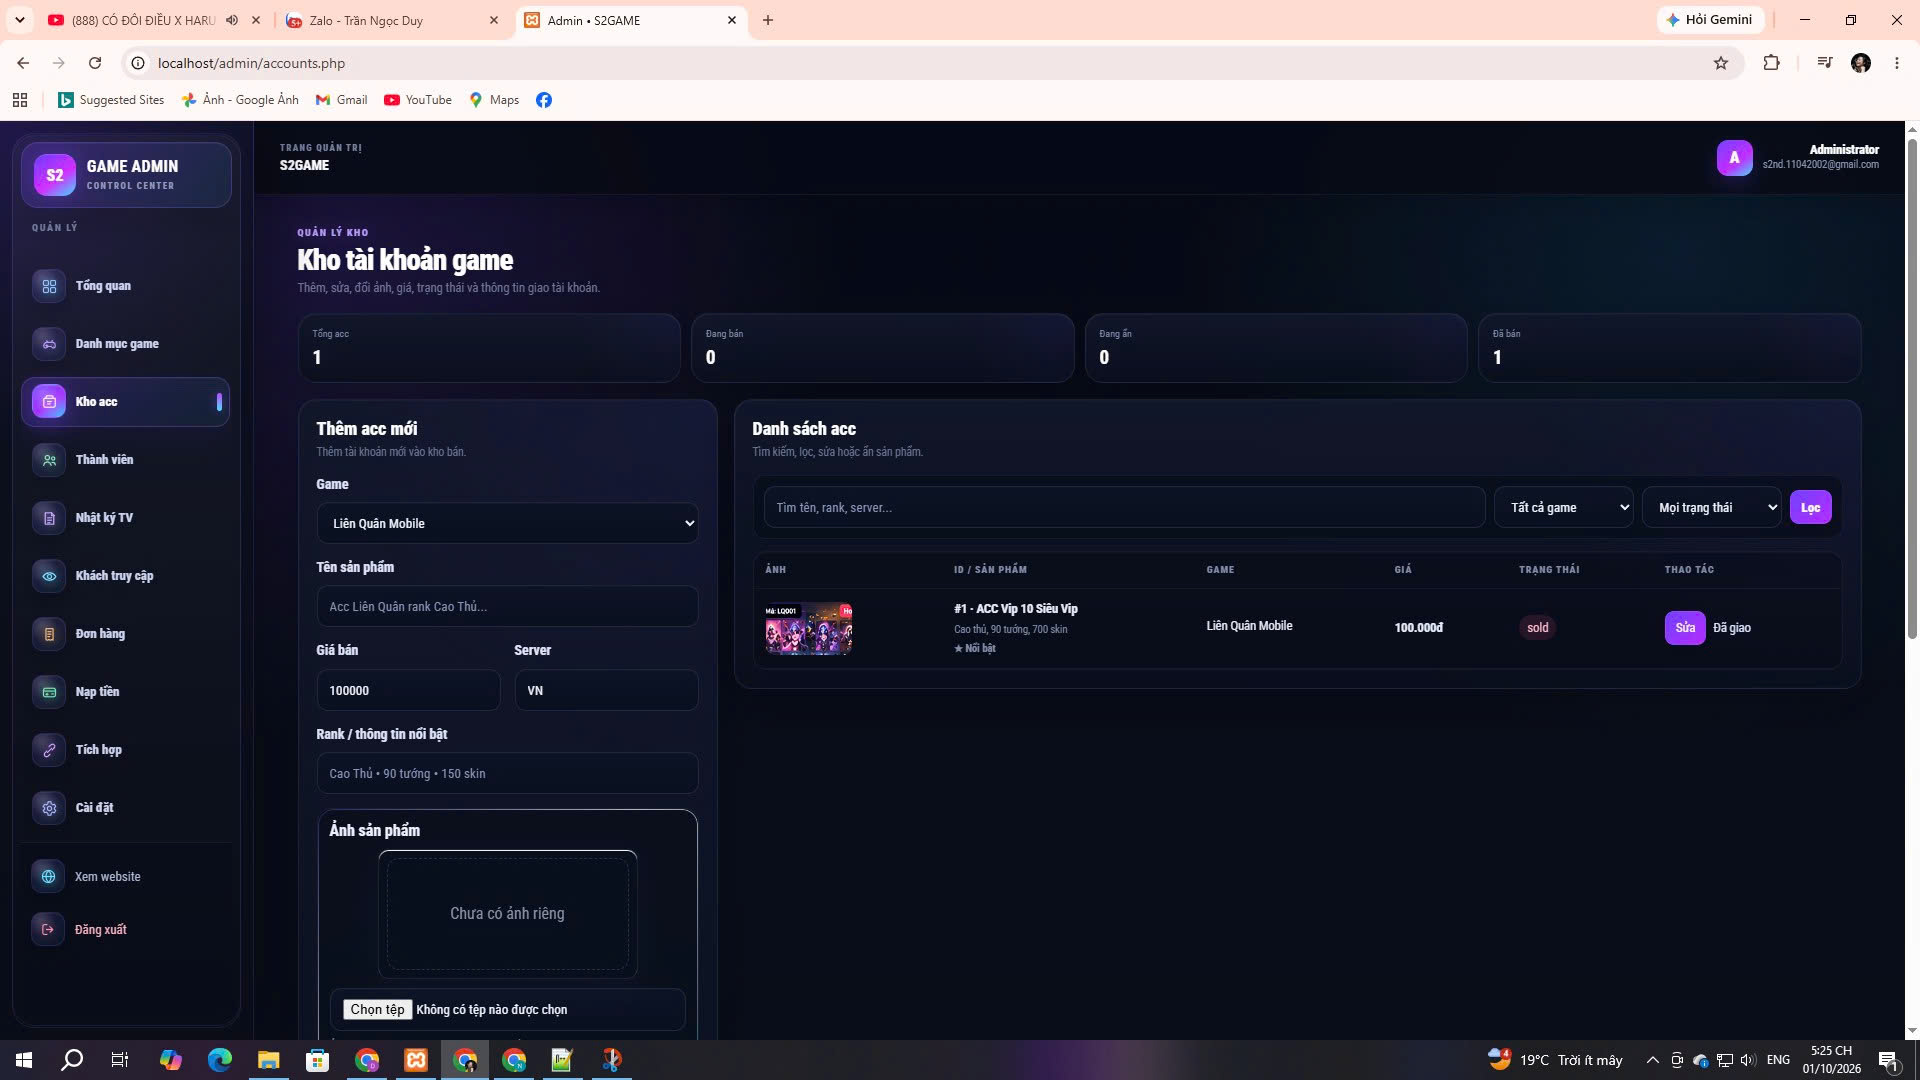The image size is (1920, 1080).
Task: Open the browser Extensions puzzle icon
Action: pyautogui.click(x=1771, y=63)
